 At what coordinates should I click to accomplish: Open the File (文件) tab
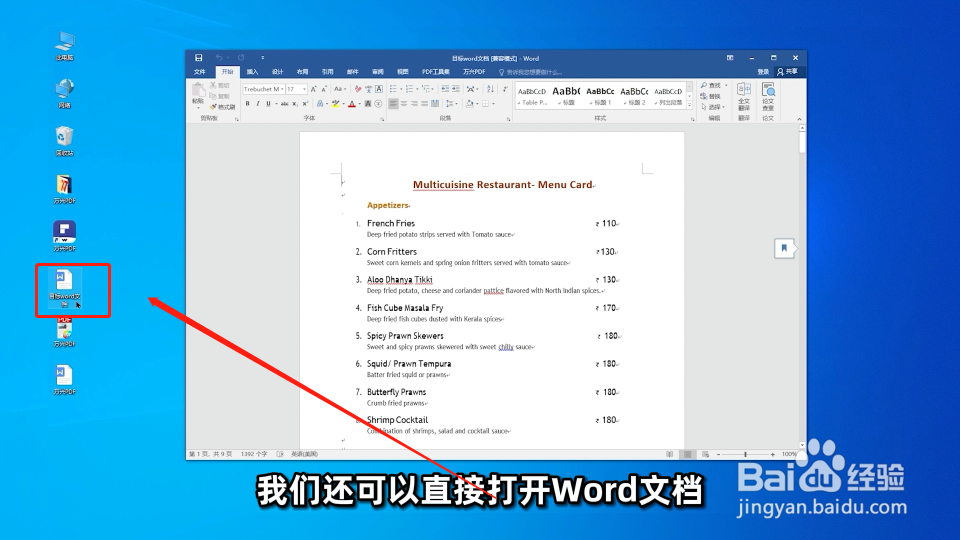tap(200, 72)
